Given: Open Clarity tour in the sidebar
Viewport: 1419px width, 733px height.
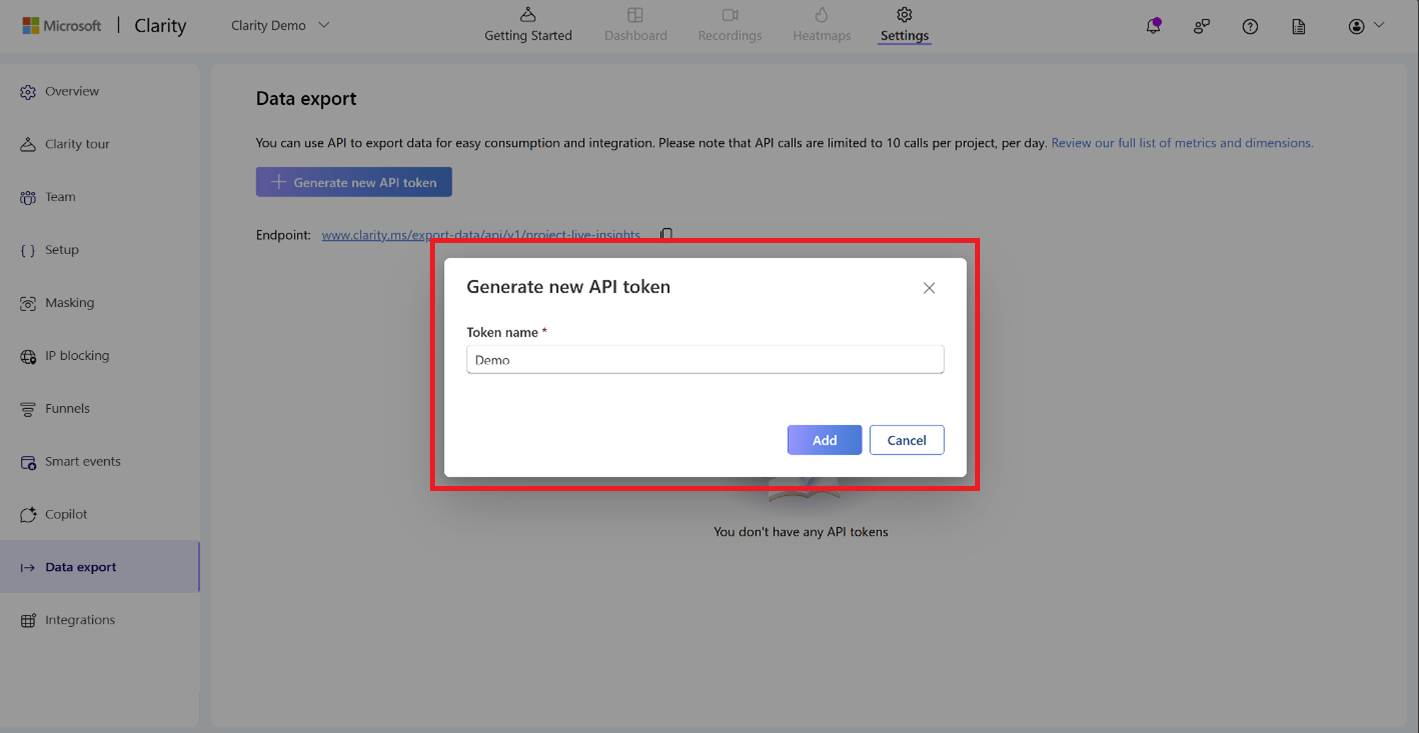Looking at the screenshot, I should click(100, 145).
